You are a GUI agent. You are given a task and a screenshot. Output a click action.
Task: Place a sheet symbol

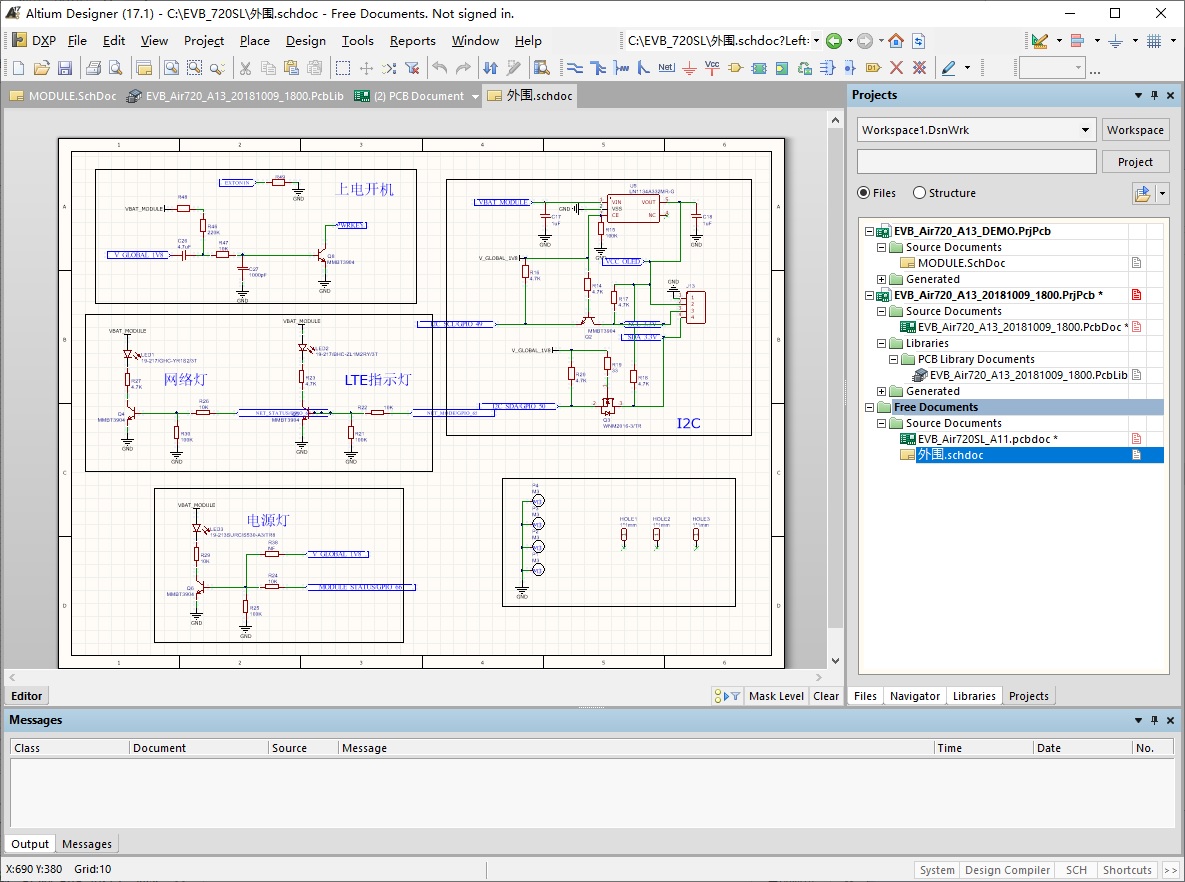tap(759, 68)
